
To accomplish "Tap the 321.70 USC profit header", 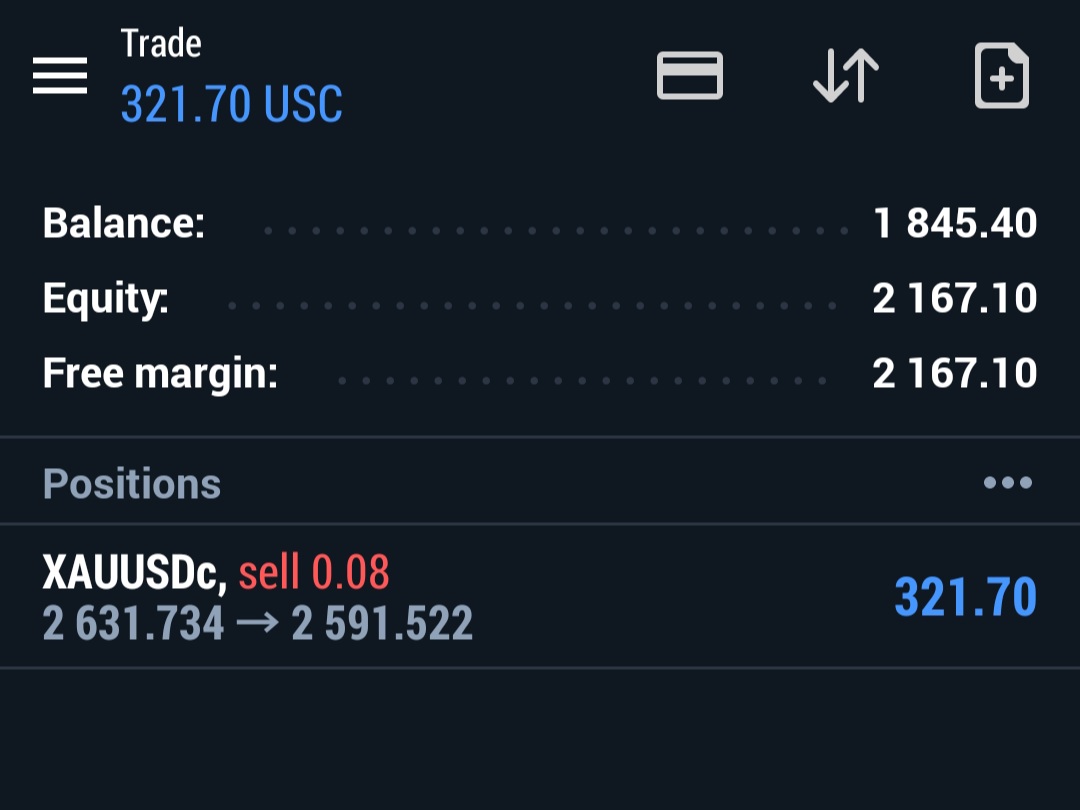I will click(231, 104).
